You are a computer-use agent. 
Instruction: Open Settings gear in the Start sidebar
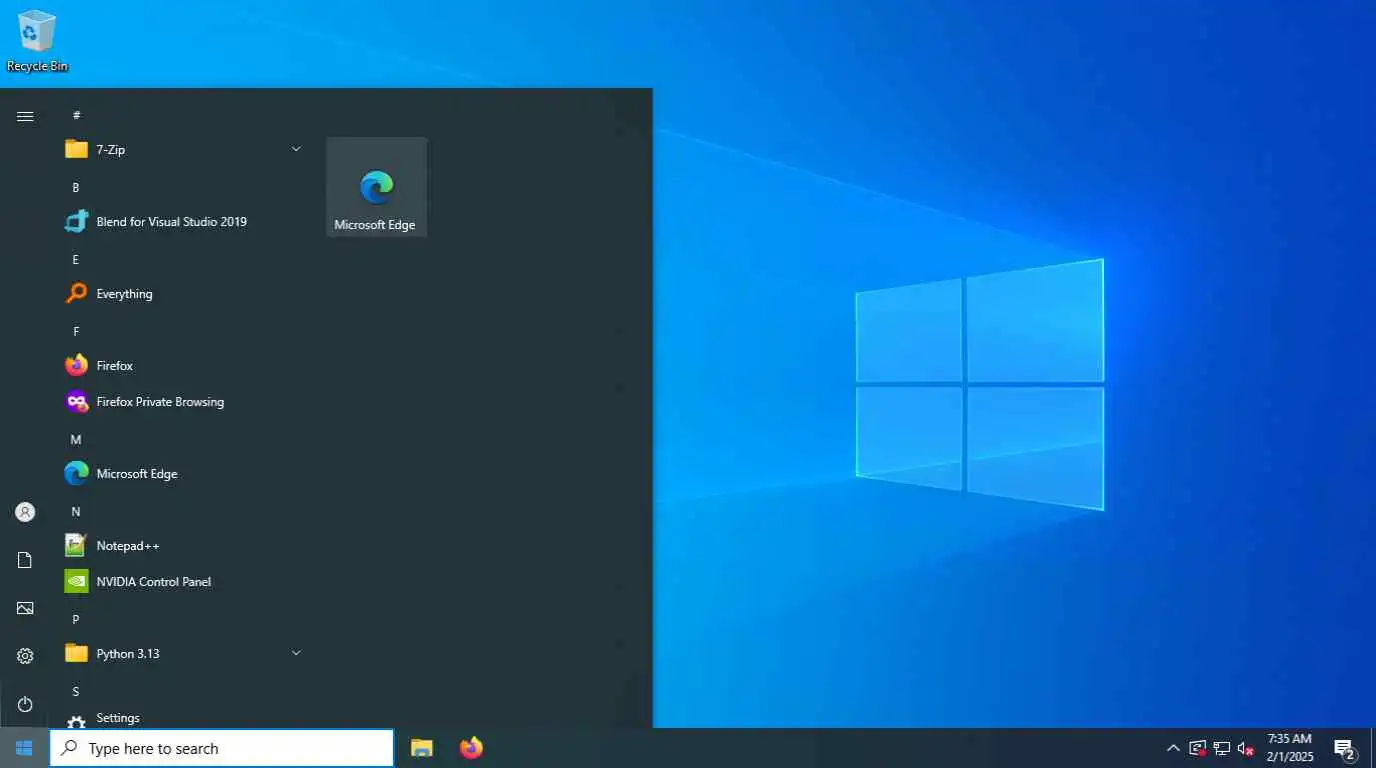[x=25, y=656]
